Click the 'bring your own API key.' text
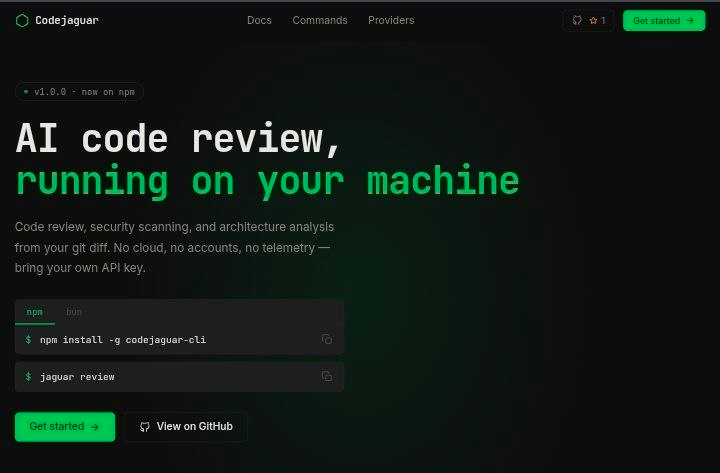 [80, 268]
